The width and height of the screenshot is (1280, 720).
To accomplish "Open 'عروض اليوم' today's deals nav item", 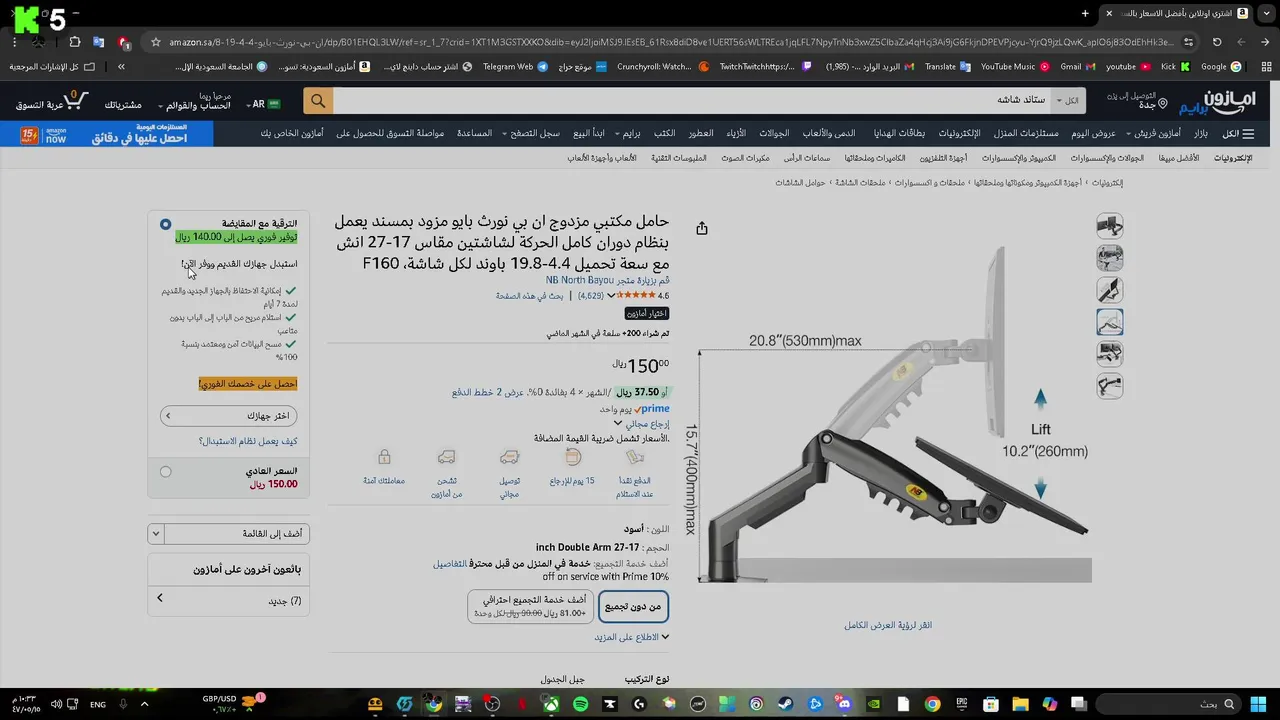I will pyautogui.click(x=1094, y=133).
